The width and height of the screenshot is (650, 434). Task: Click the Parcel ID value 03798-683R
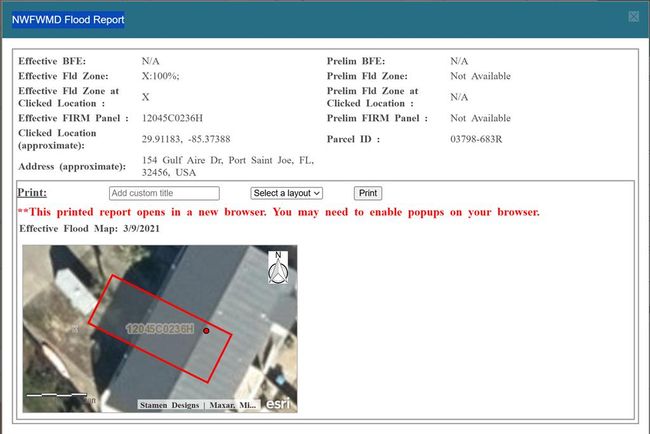[478, 139]
